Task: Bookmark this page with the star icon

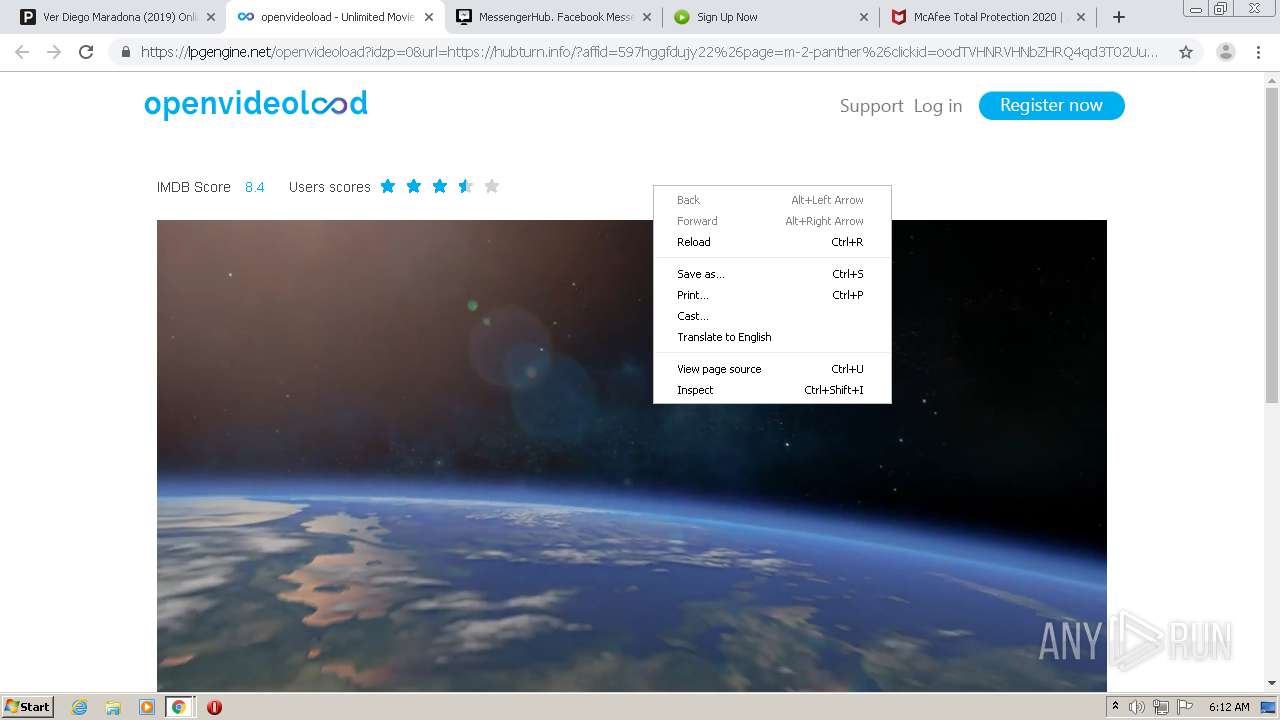Action: pyautogui.click(x=1186, y=52)
